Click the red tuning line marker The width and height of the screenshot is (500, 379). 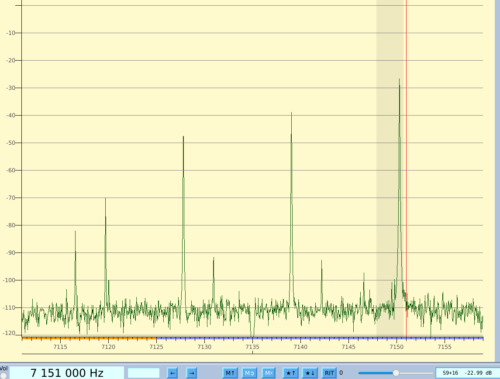coord(406,167)
